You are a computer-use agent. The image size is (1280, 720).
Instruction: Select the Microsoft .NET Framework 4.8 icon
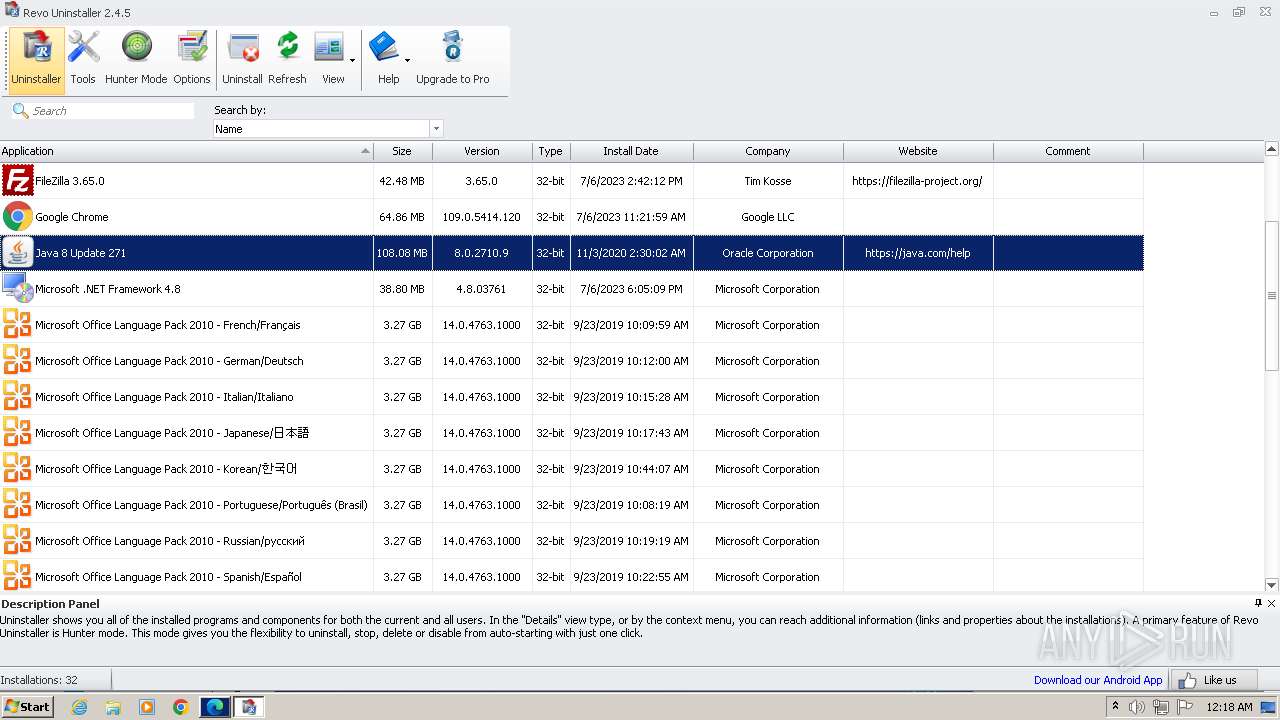tap(17, 289)
